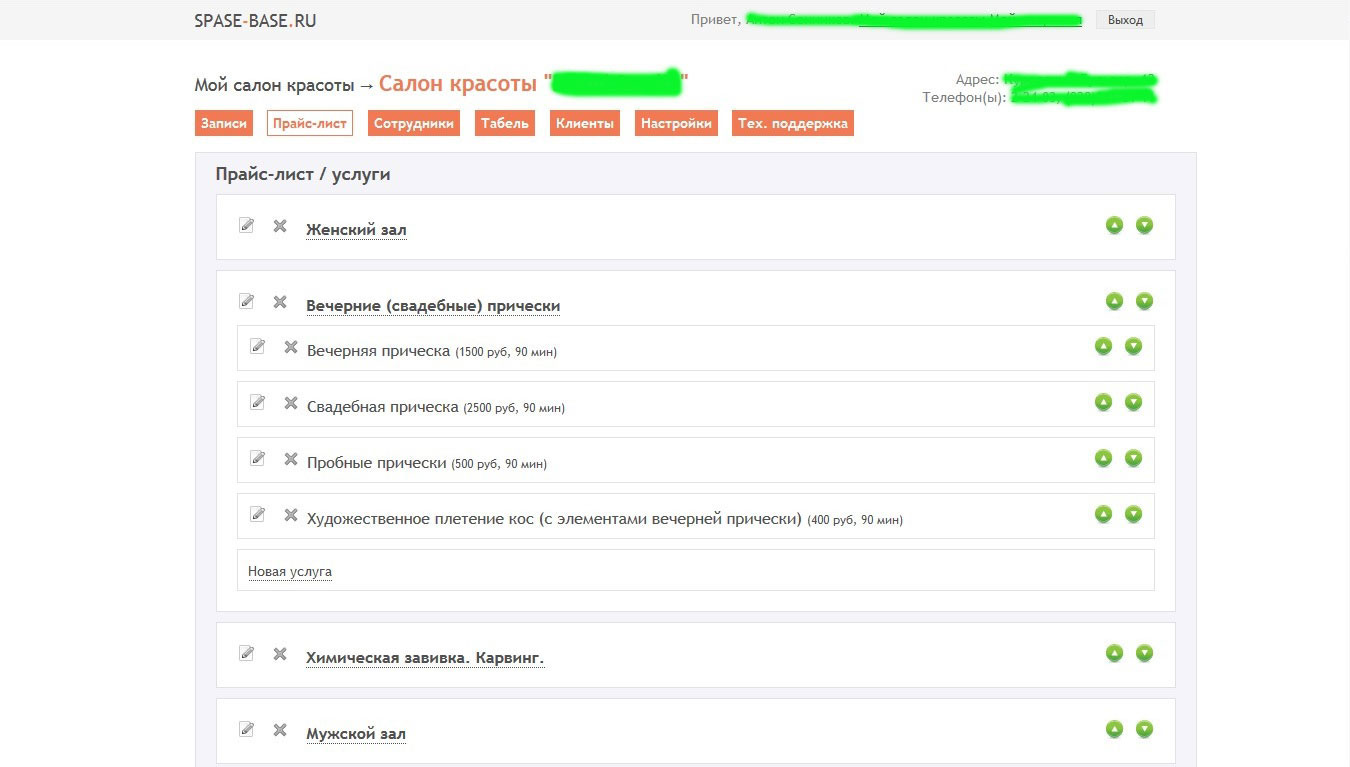Delete the Вечерние (свадебные) прически category
The height and width of the screenshot is (767, 1350).
280,302
